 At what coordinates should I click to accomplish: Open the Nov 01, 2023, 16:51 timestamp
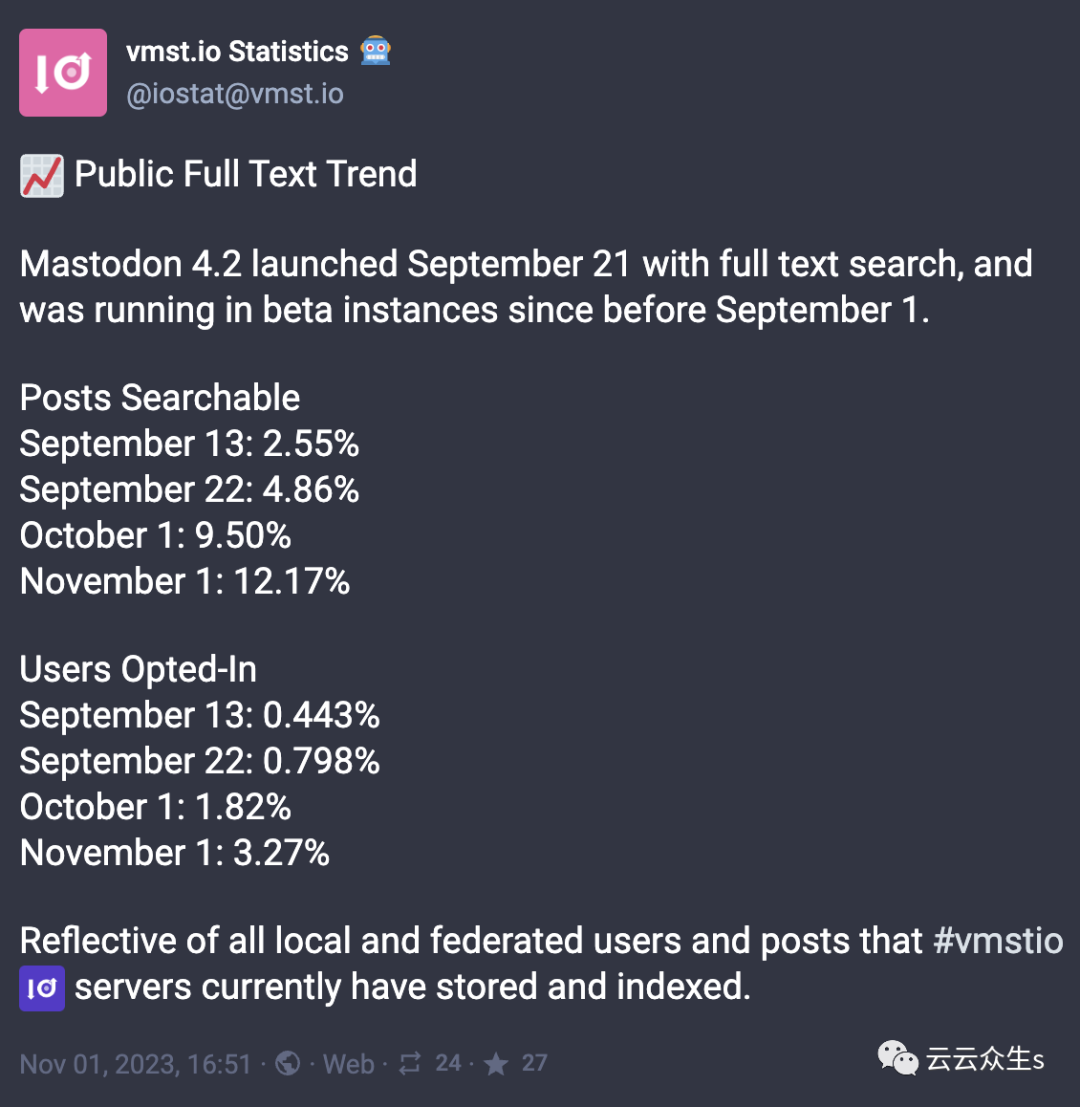click(x=135, y=1064)
